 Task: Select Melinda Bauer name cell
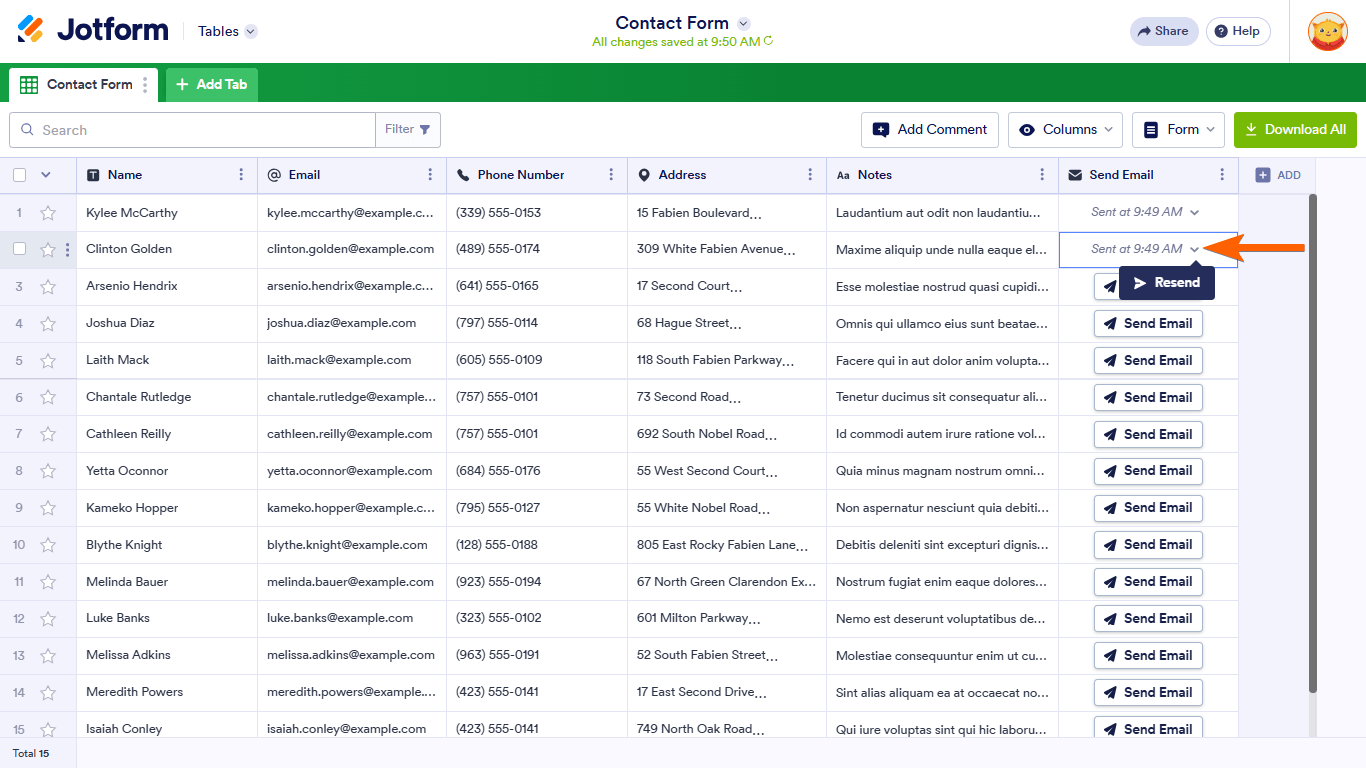point(167,582)
